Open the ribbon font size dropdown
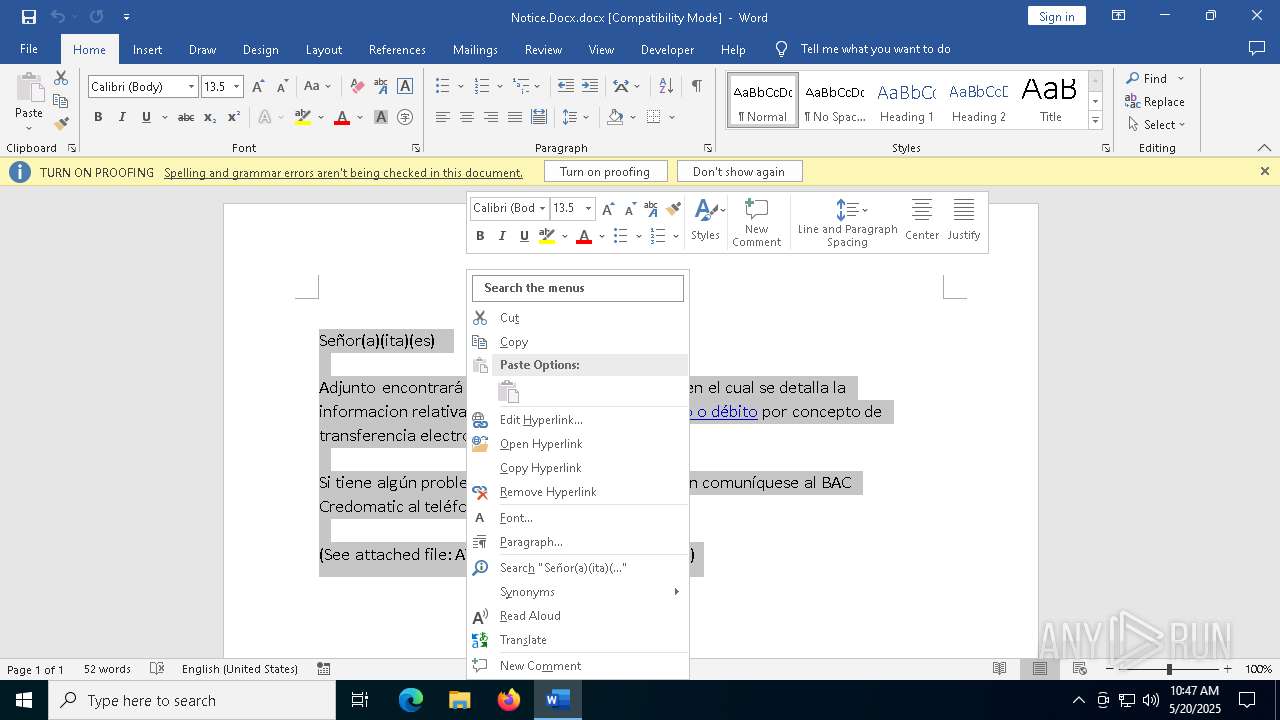 (x=236, y=87)
